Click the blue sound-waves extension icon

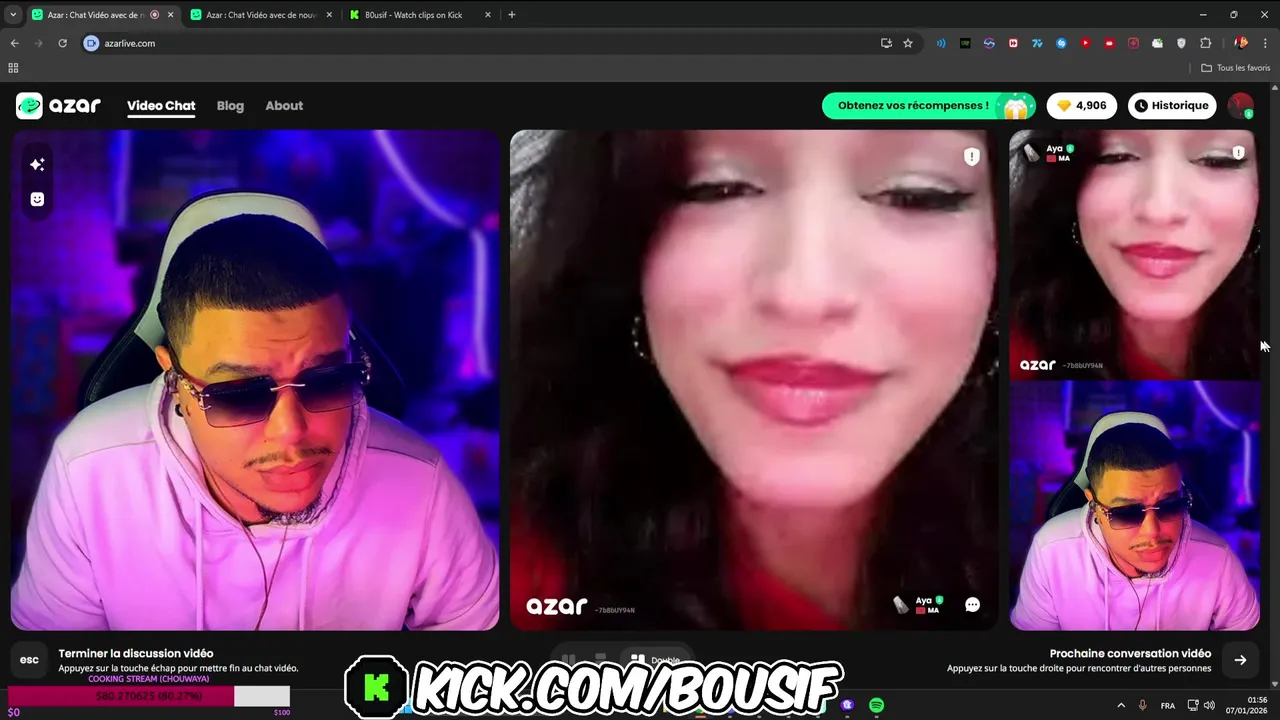tap(941, 43)
